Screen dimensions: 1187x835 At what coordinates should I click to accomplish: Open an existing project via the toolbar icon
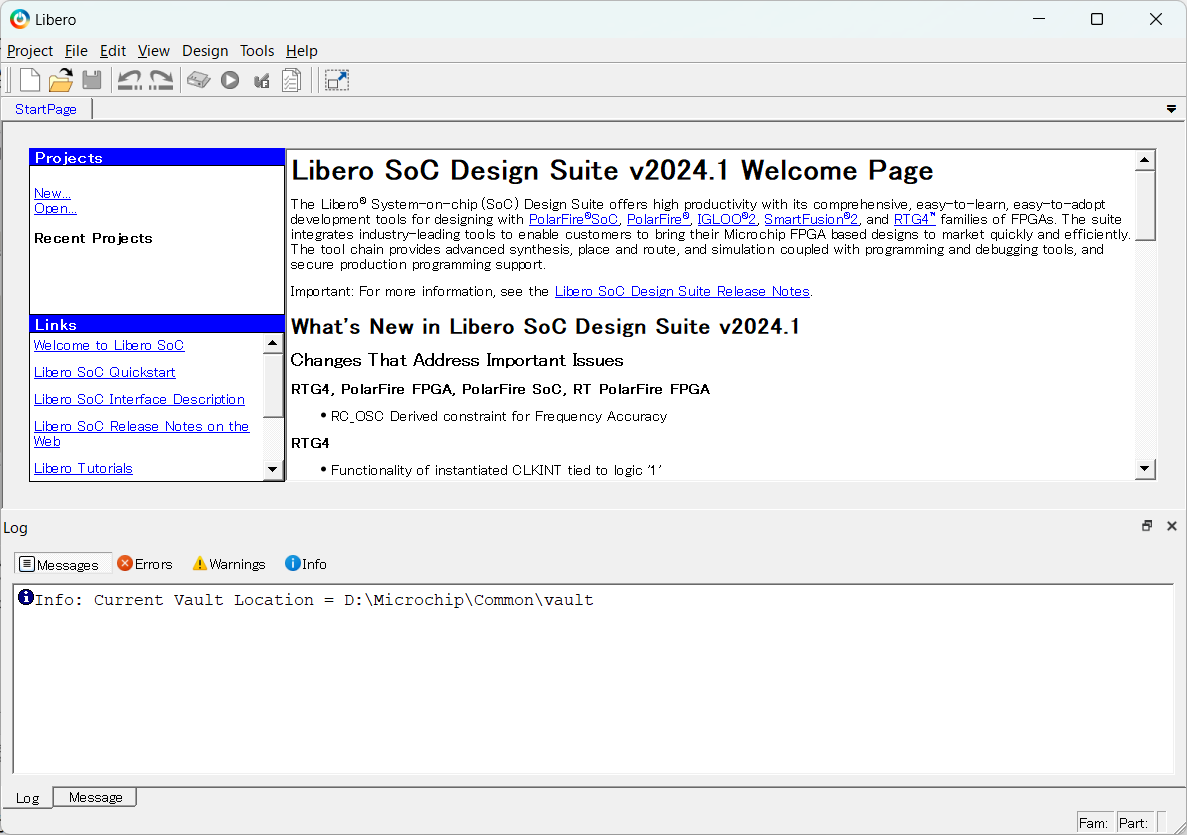click(x=60, y=79)
